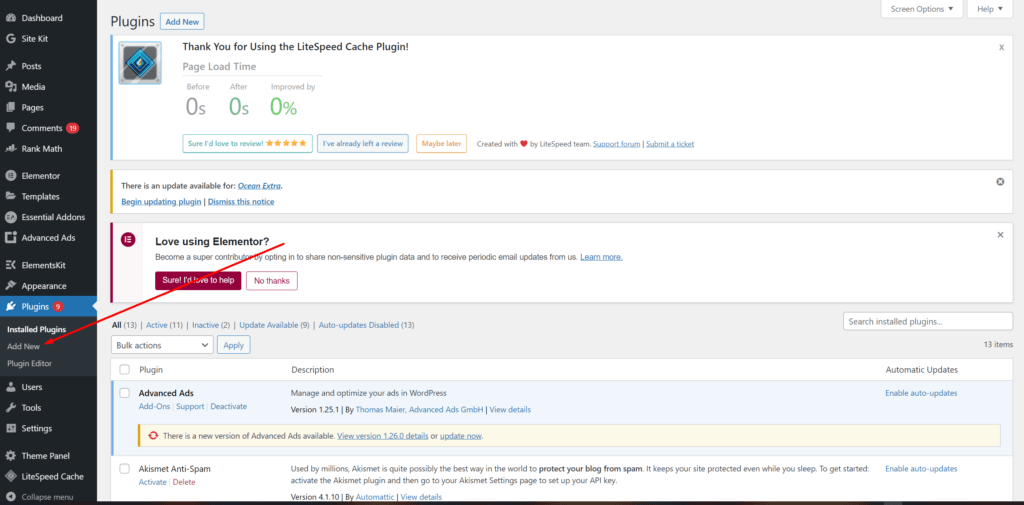
Task: Check the Akismet Anti-Spam checkbox
Action: click(x=125, y=468)
